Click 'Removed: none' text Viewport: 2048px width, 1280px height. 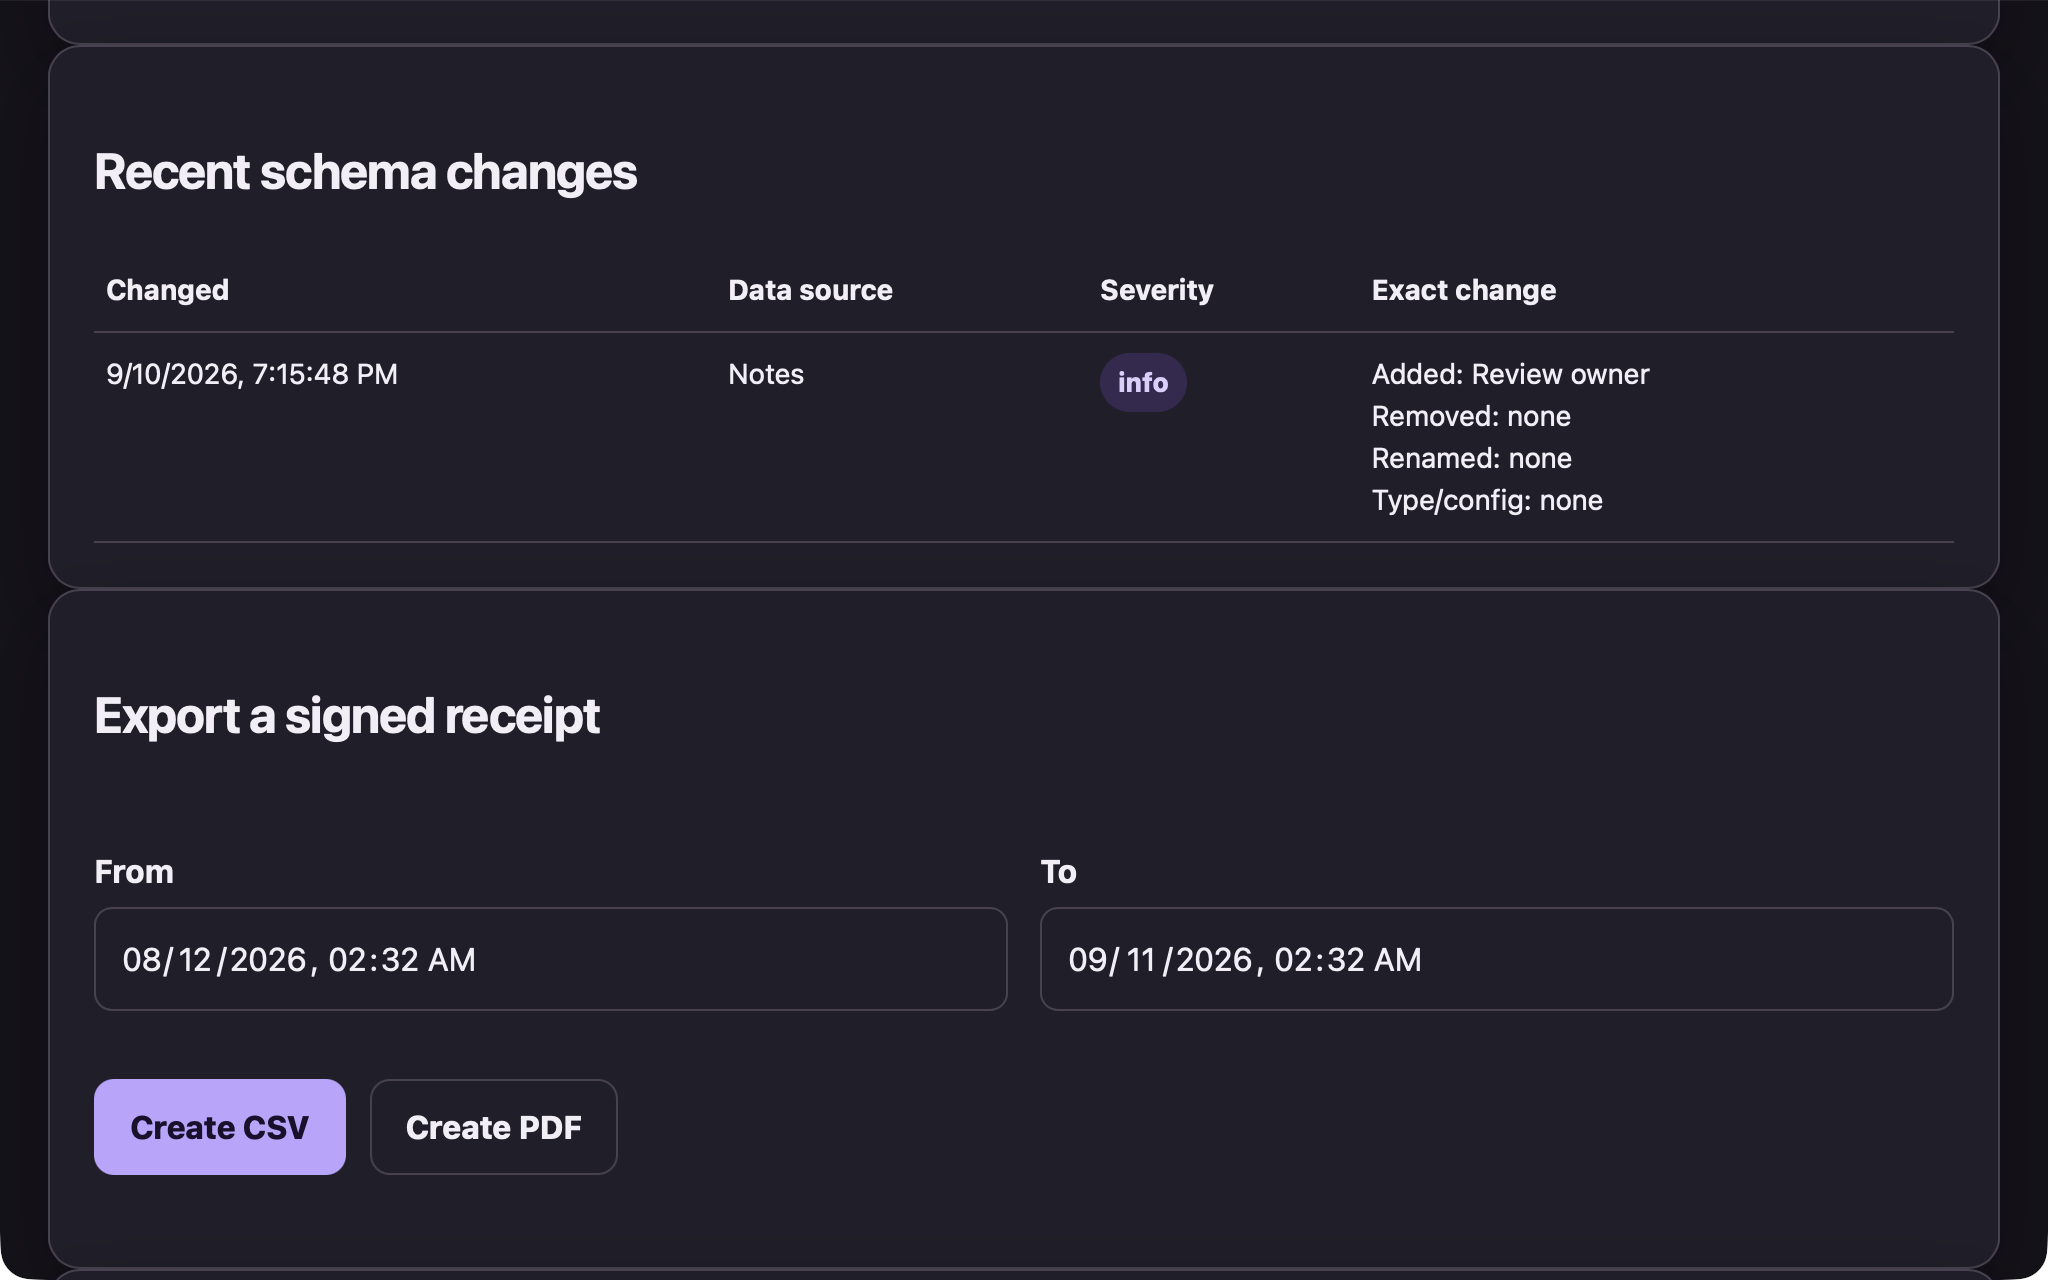pos(1471,416)
